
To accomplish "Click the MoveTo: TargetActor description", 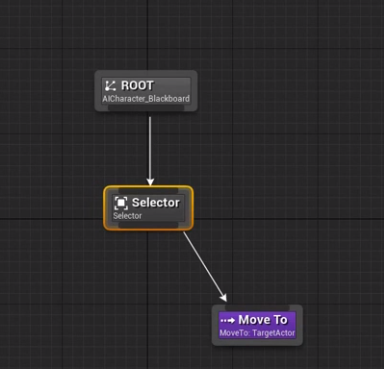I will (x=257, y=333).
